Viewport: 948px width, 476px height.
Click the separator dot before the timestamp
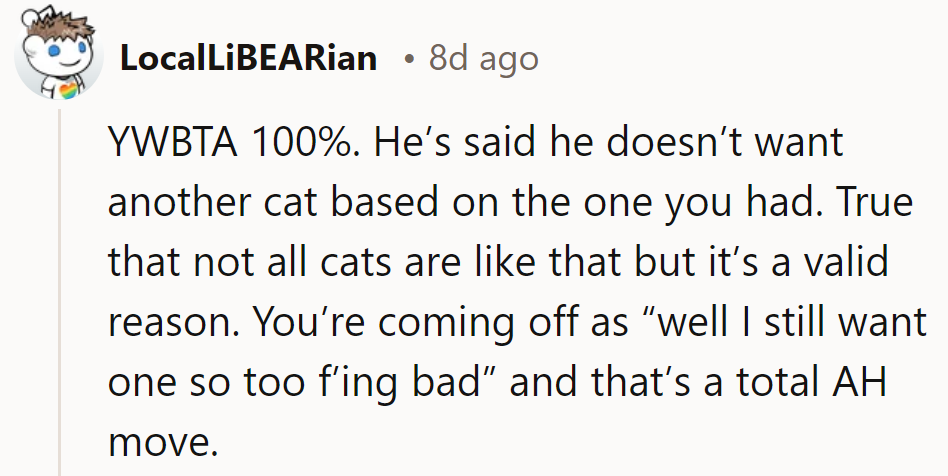tap(410, 60)
